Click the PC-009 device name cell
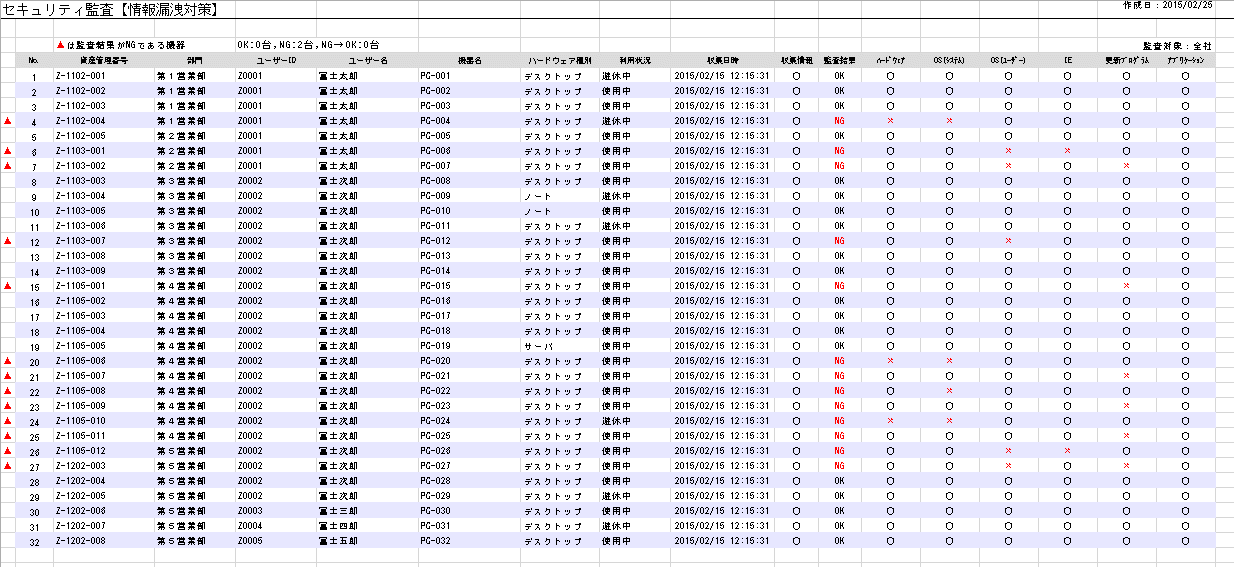 tap(436, 196)
